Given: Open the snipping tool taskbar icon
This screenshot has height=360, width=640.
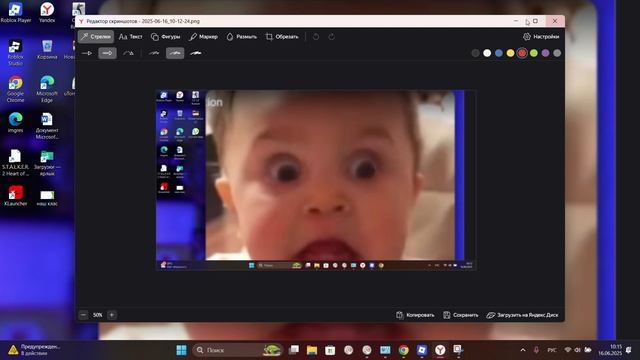Looking at the screenshot, I should 458,350.
